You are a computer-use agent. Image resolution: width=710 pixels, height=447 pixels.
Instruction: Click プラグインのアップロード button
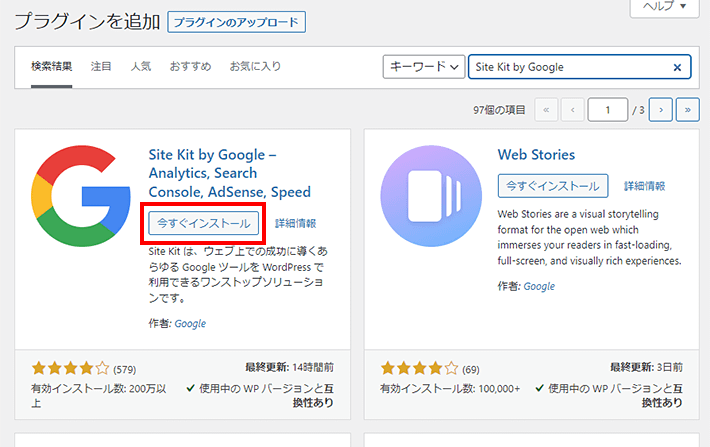pos(236,22)
